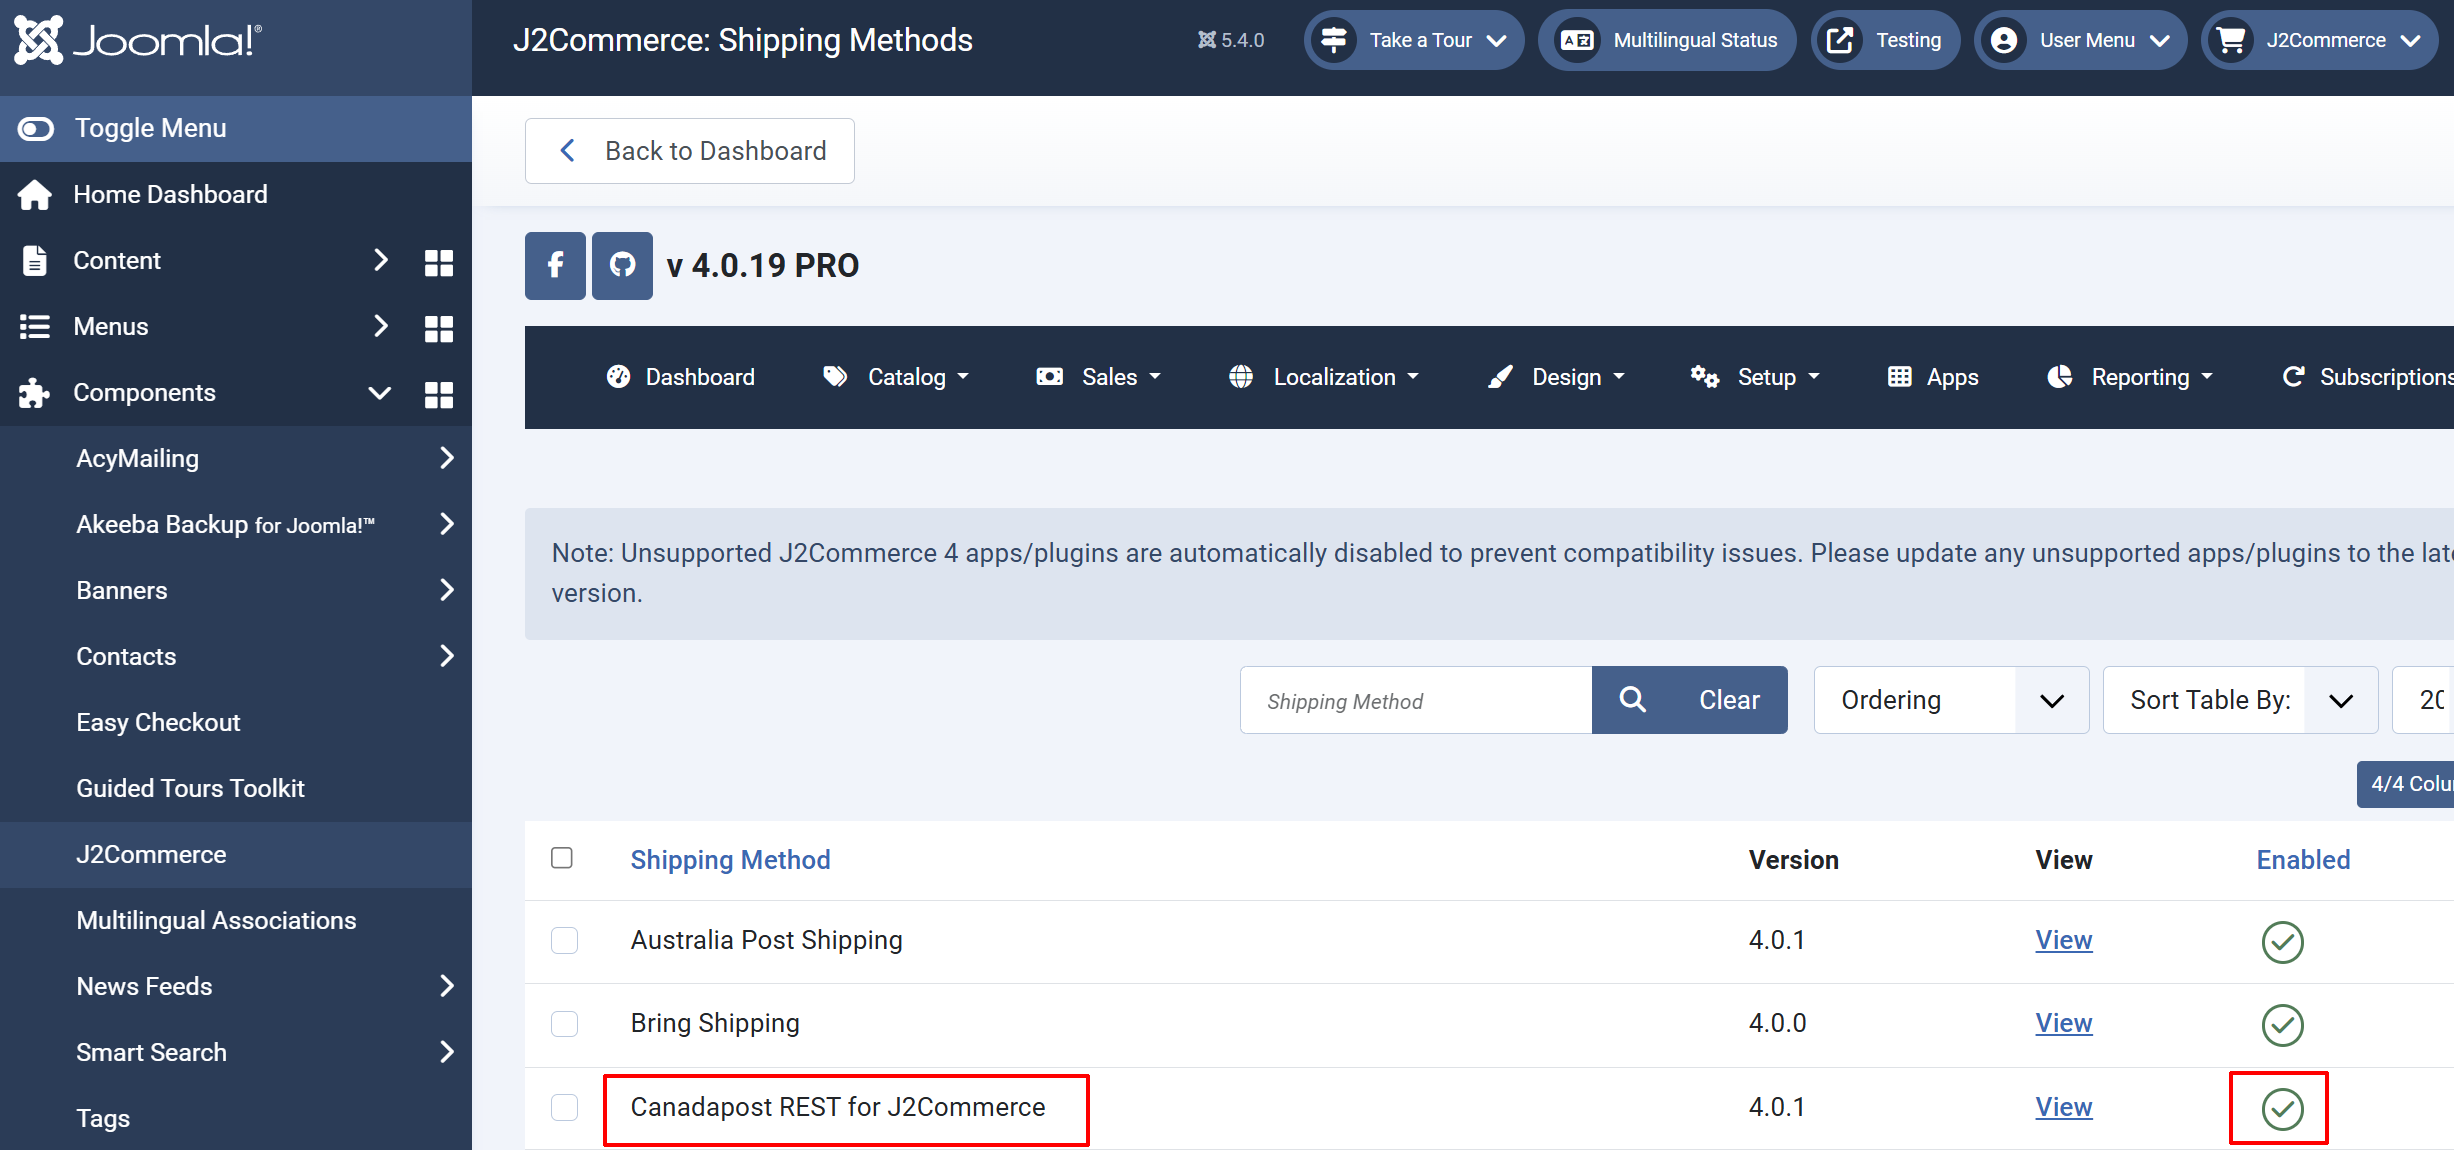The width and height of the screenshot is (2454, 1150).
Task: Click enabled checkmark for Australia Post Shipping
Action: pos(2282,942)
